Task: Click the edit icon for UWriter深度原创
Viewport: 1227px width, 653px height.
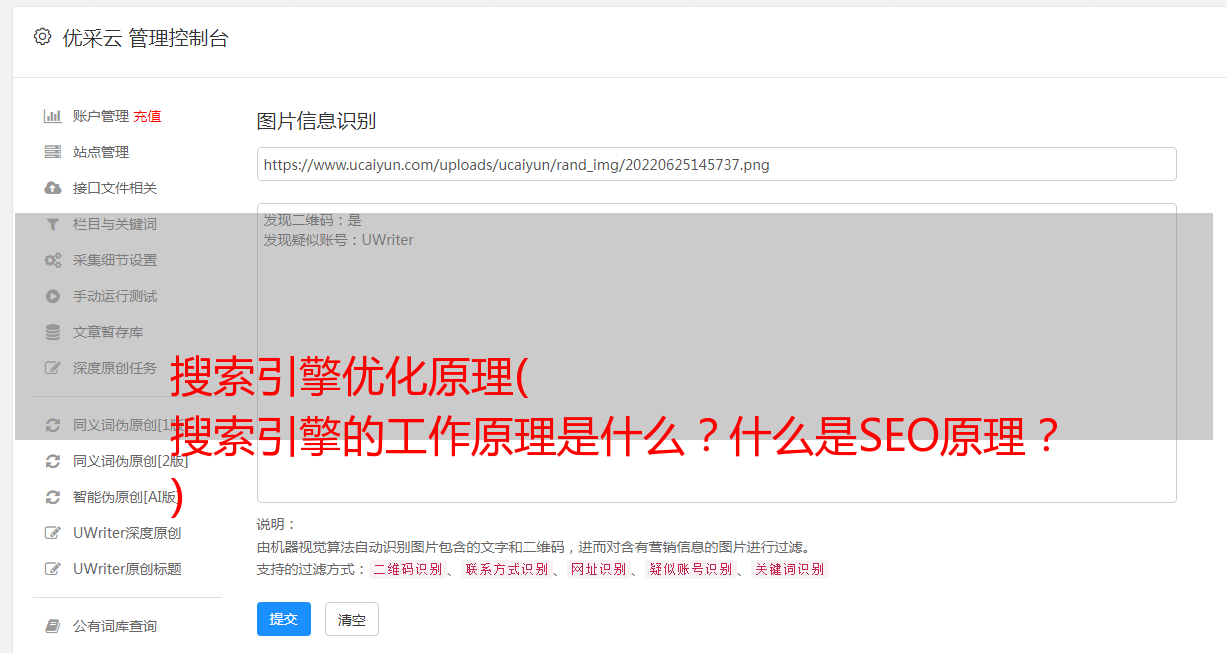Action: [53, 533]
